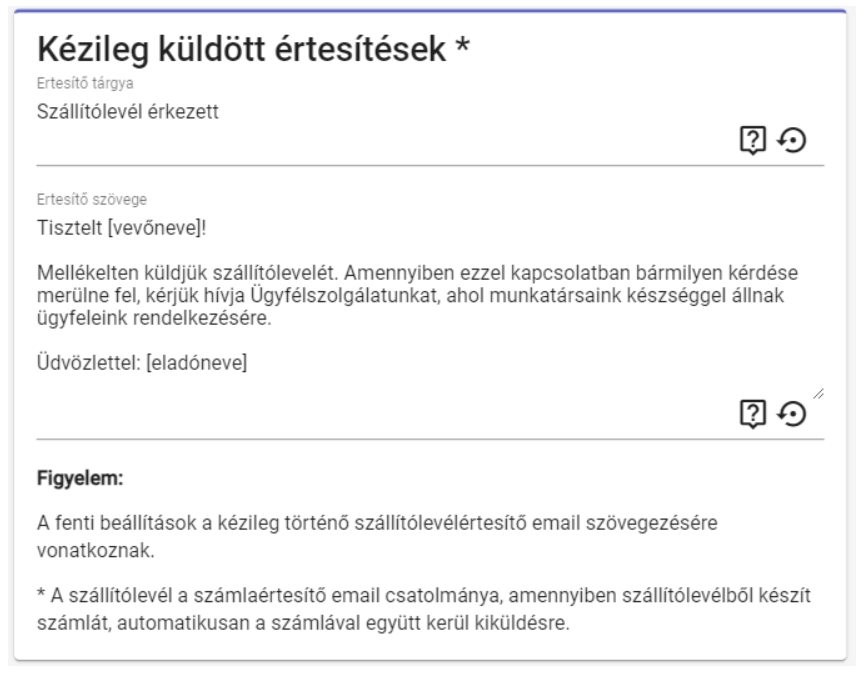The height and width of the screenshot is (673, 867).
Task: Click the 'Kézileg küldött értesítések' heading
Action: click(238, 48)
